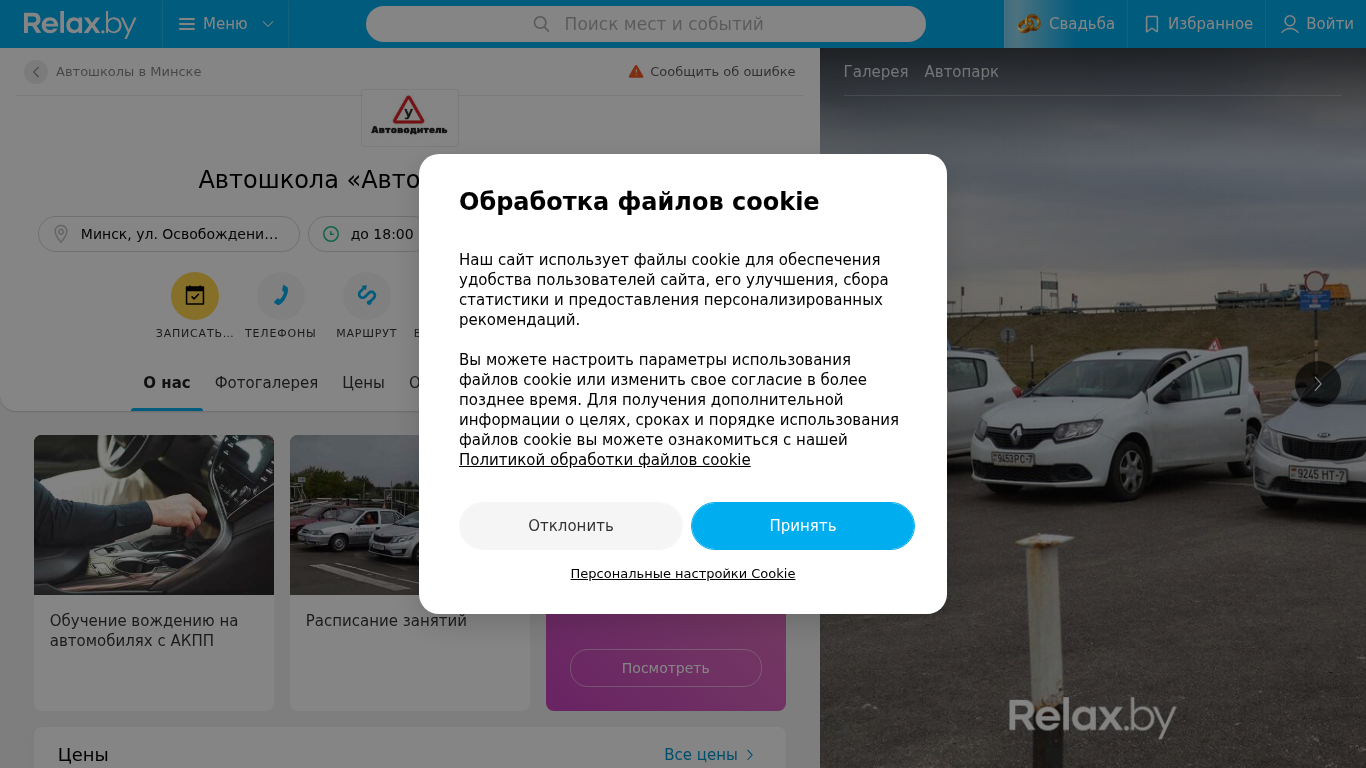Decline cookies with Отклонить
The height and width of the screenshot is (768, 1366).
pyautogui.click(x=571, y=526)
